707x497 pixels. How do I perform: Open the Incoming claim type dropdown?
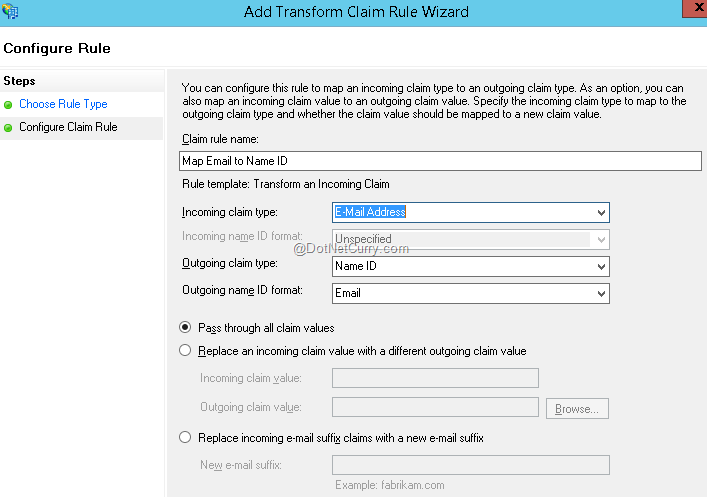click(470, 212)
